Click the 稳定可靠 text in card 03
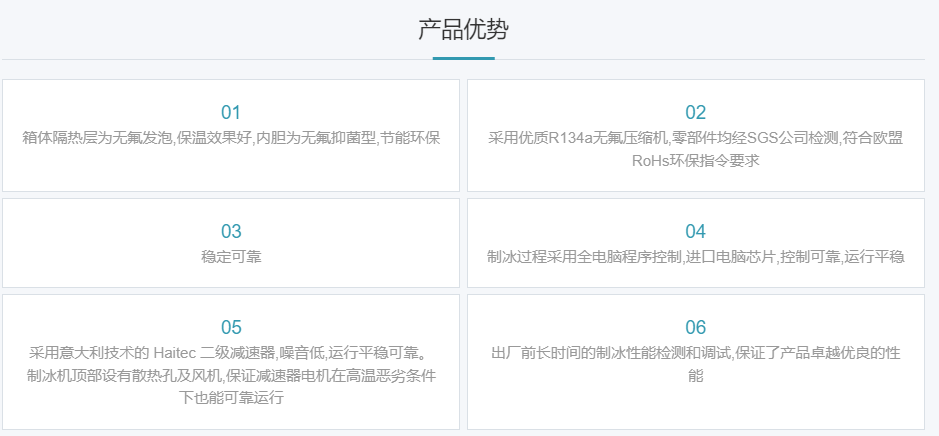Image resolution: width=939 pixels, height=436 pixels. click(x=231, y=256)
